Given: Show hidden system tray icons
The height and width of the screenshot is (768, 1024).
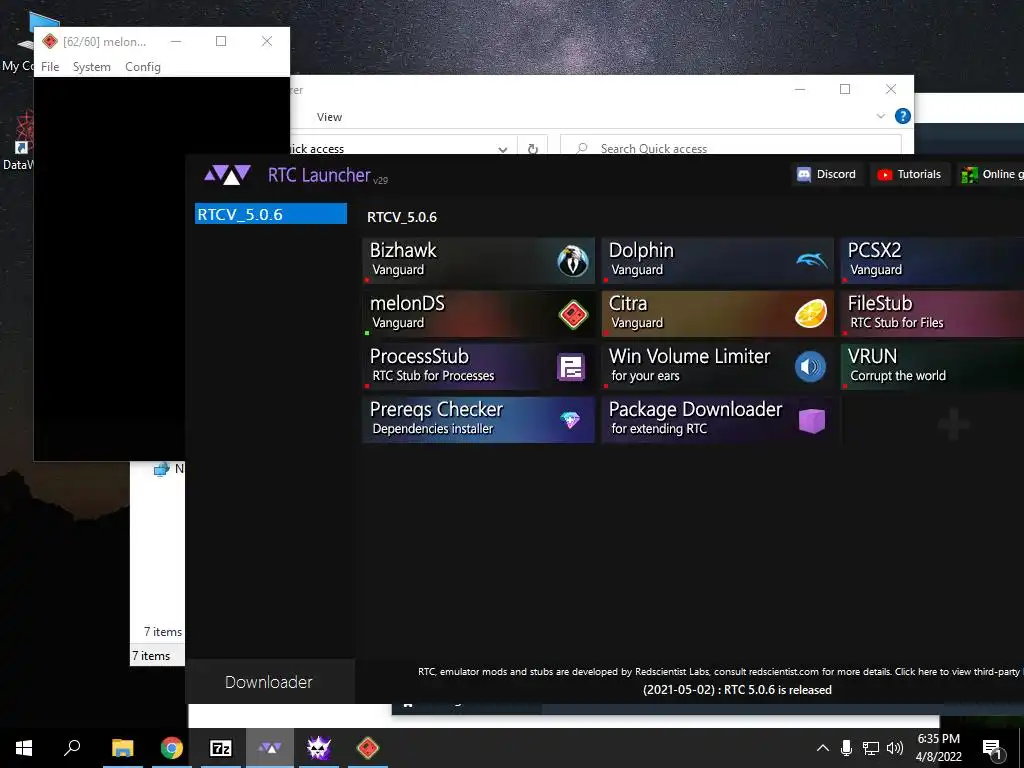Looking at the screenshot, I should click(823, 748).
